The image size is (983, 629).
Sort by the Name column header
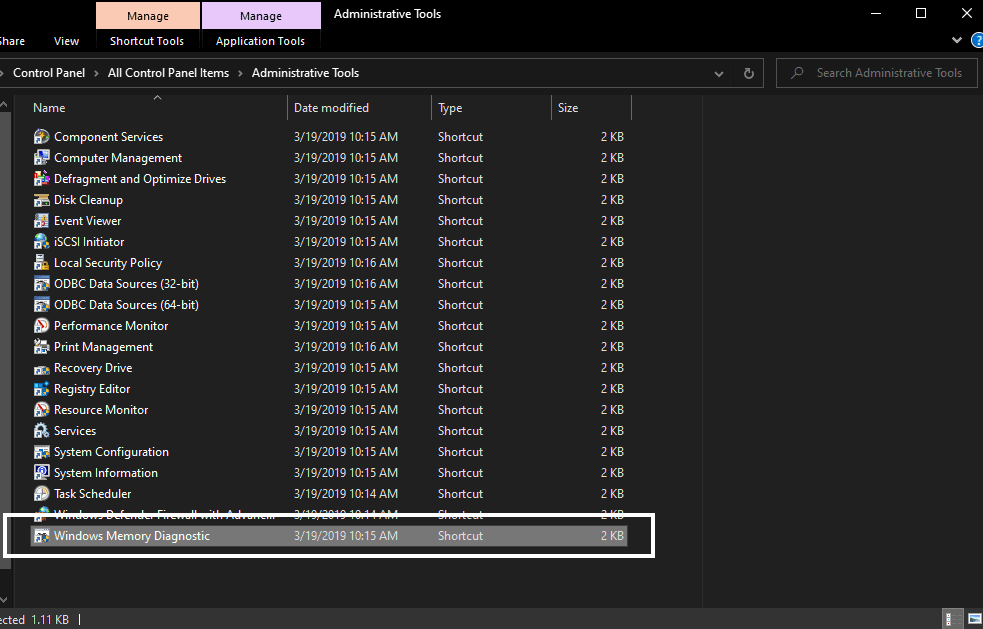point(150,108)
